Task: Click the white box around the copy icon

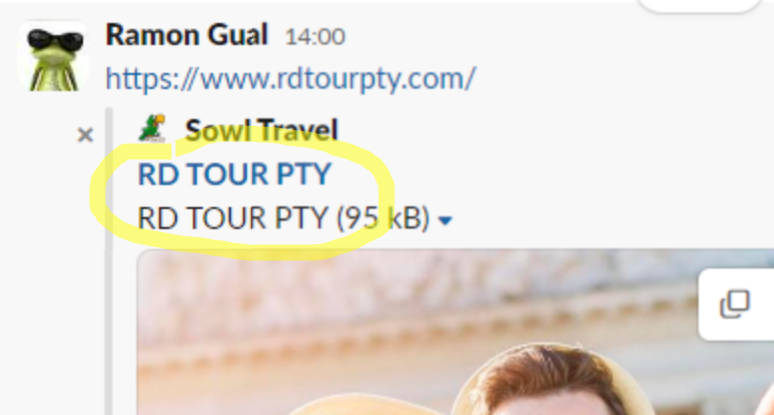Action: [736, 304]
